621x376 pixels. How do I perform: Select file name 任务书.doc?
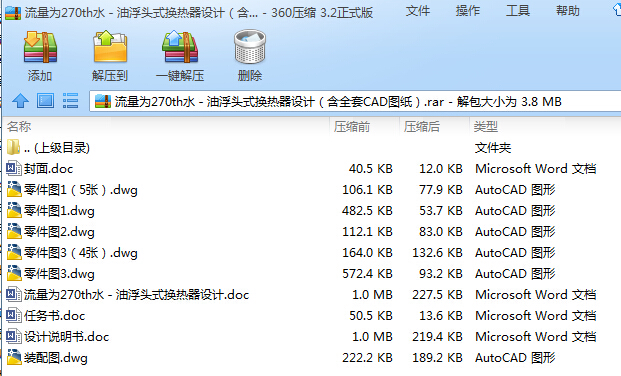[55, 316]
